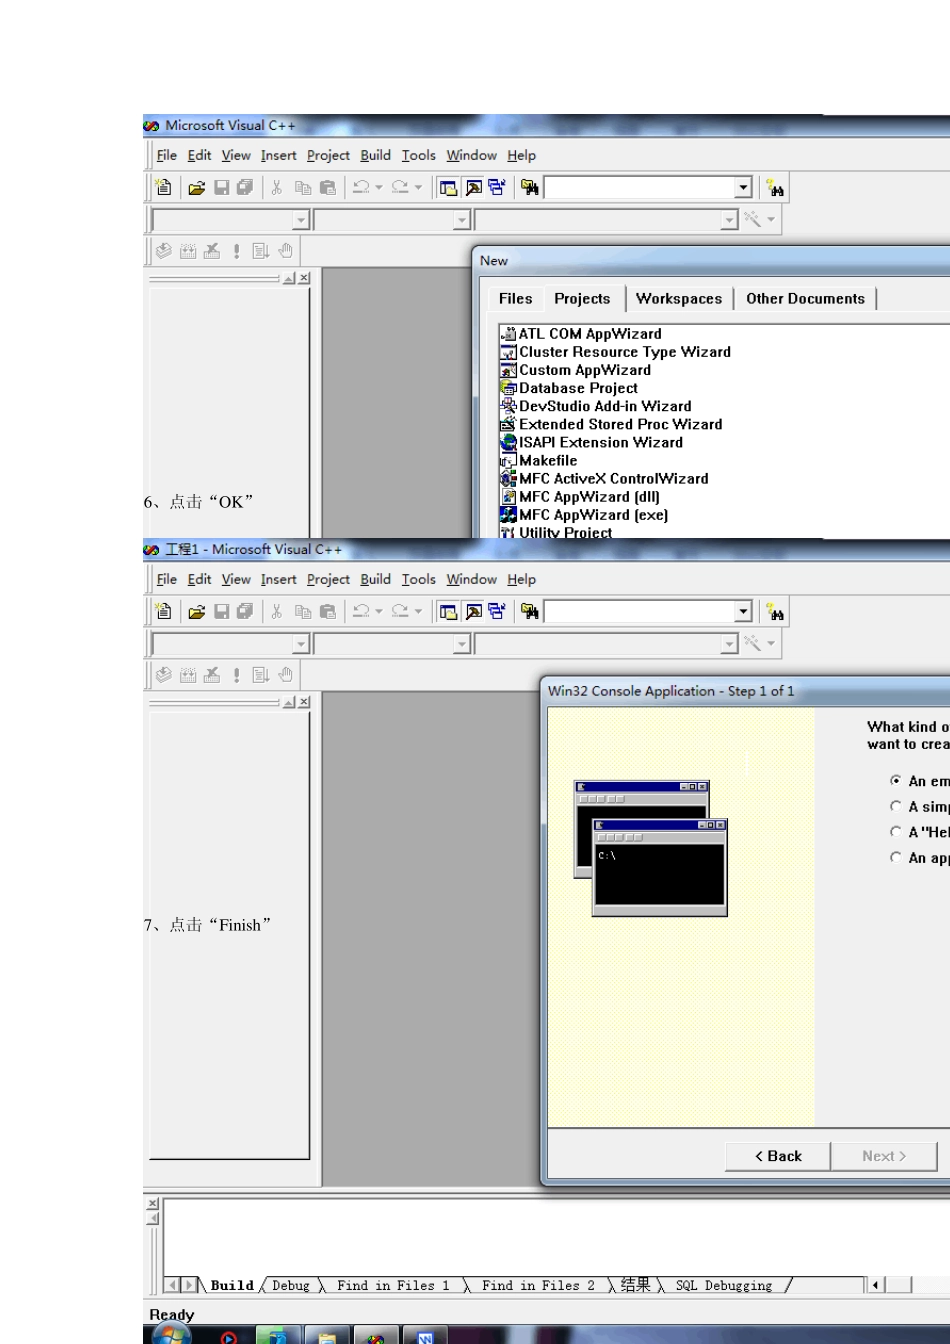This screenshot has height=1344, width=950.
Task: Open WizardBar actions arrow beside wand behind New dialog
Action: click(771, 220)
